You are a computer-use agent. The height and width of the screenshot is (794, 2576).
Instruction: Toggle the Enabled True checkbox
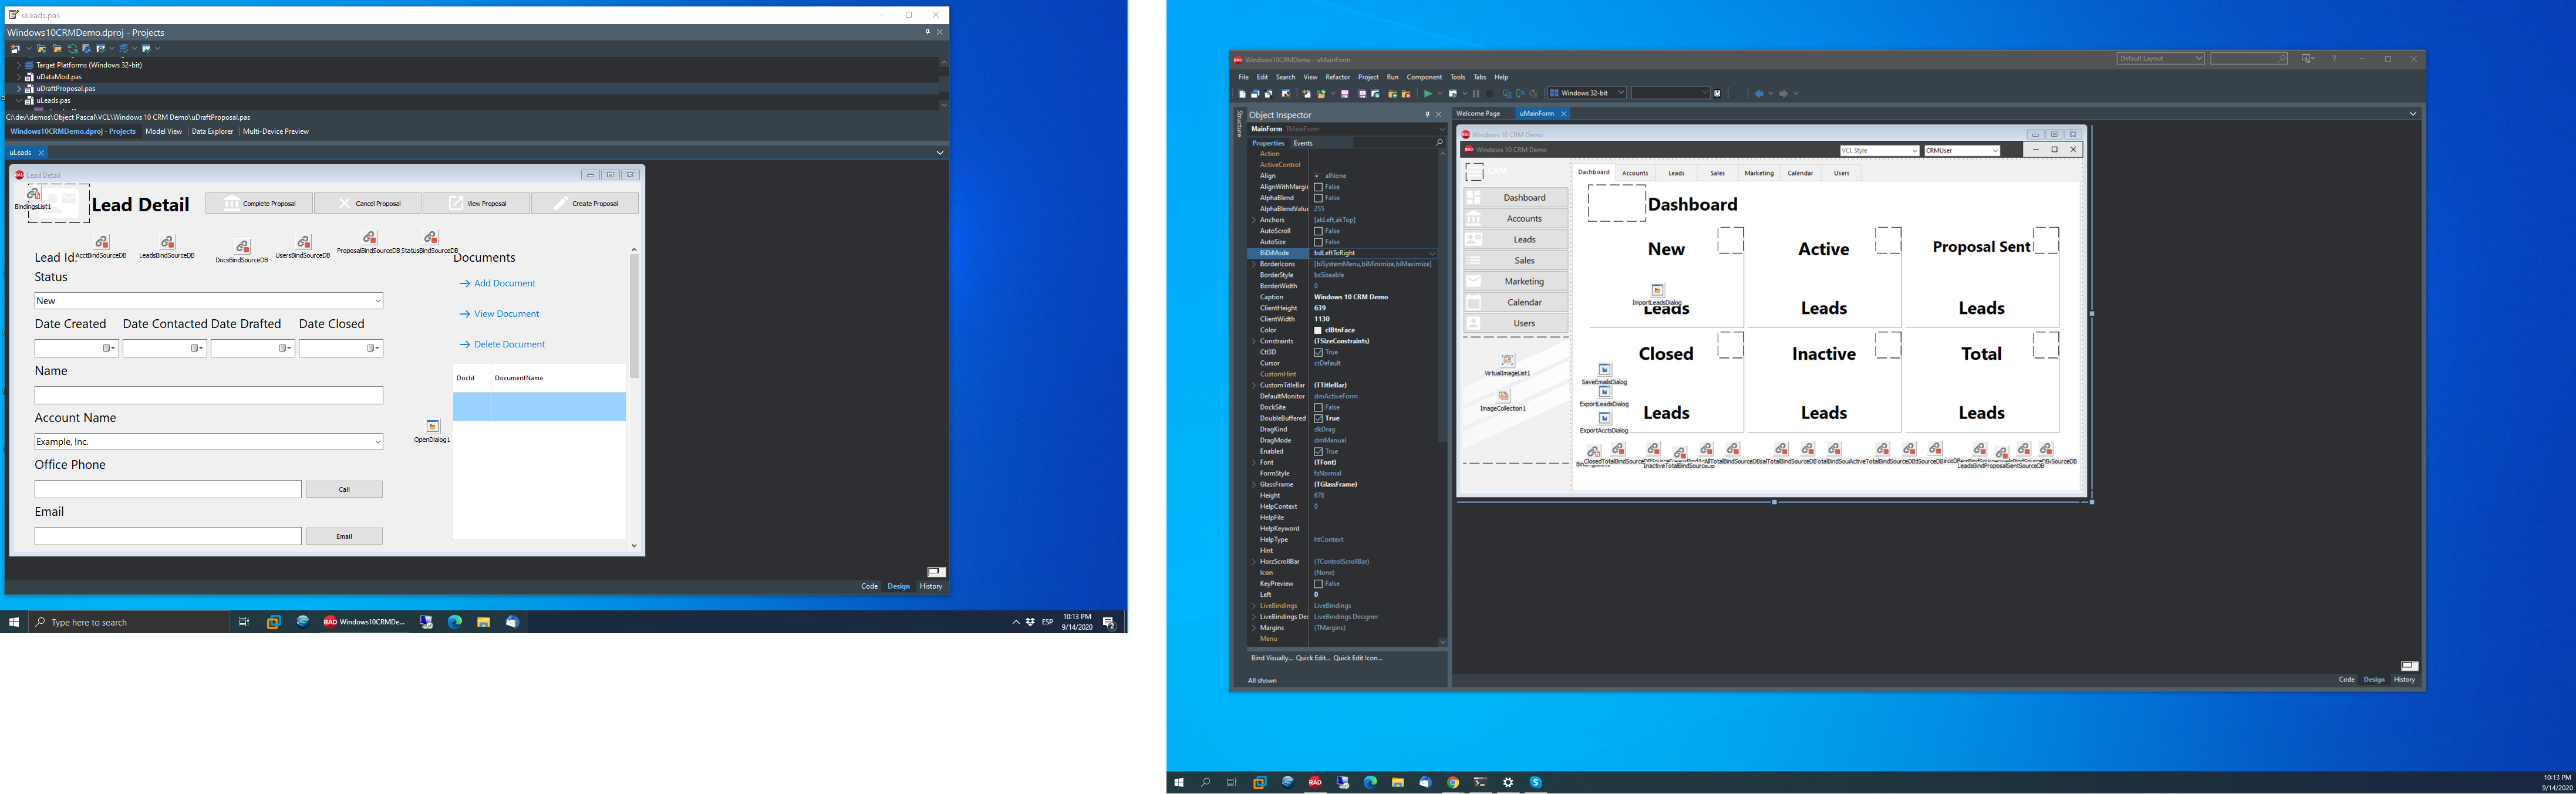[x=1318, y=451]
